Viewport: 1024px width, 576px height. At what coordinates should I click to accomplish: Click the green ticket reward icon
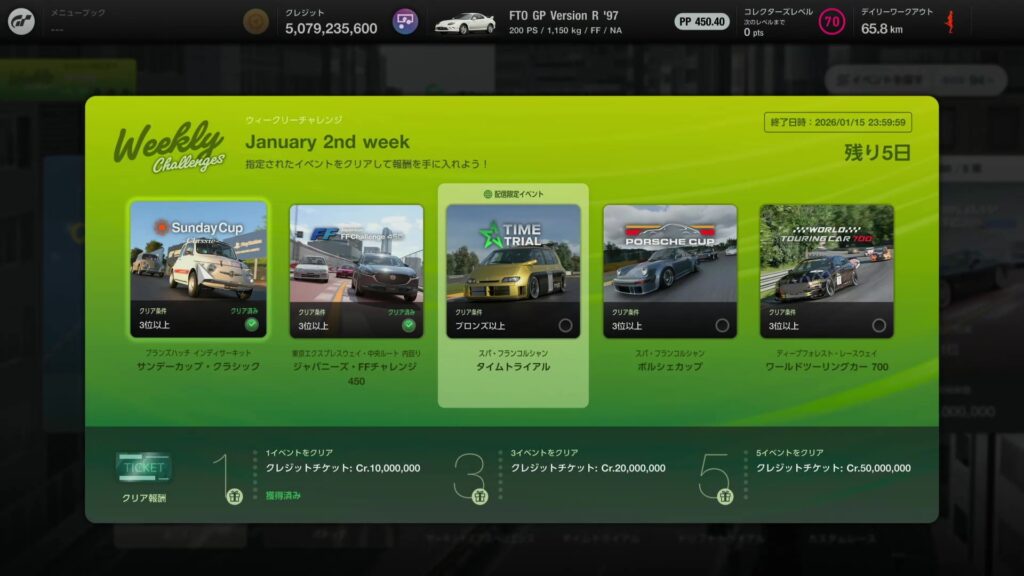142,467
